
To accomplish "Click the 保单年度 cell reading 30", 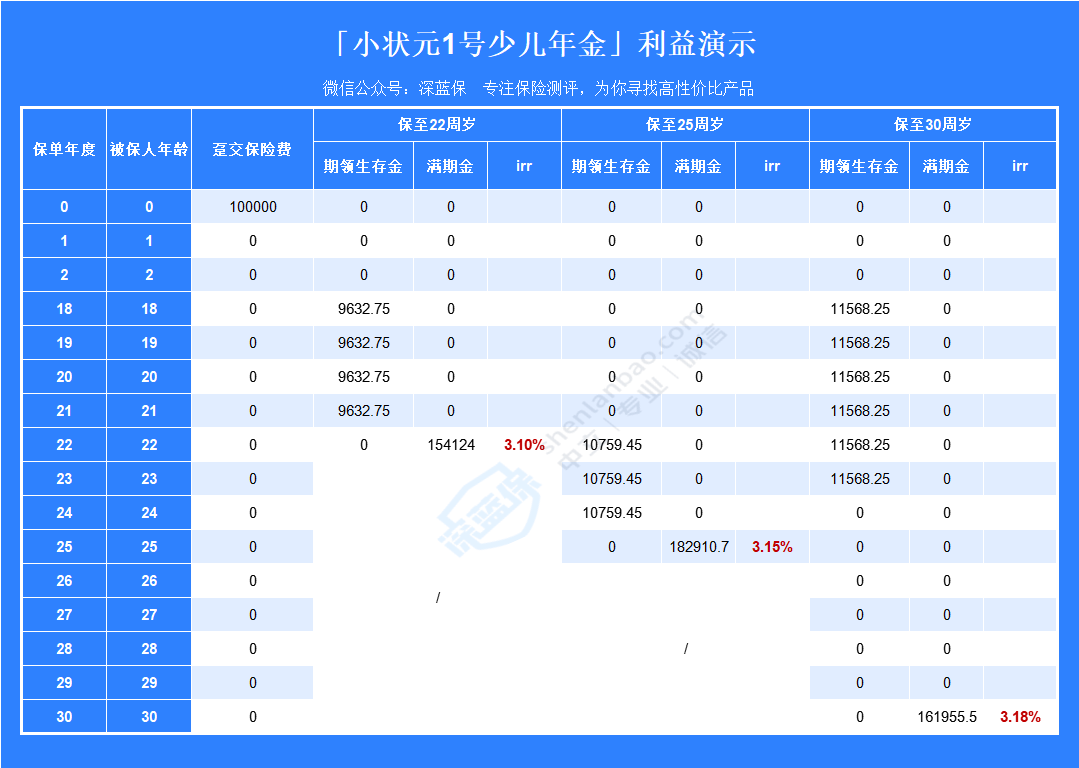I will [x=65, y=717].
